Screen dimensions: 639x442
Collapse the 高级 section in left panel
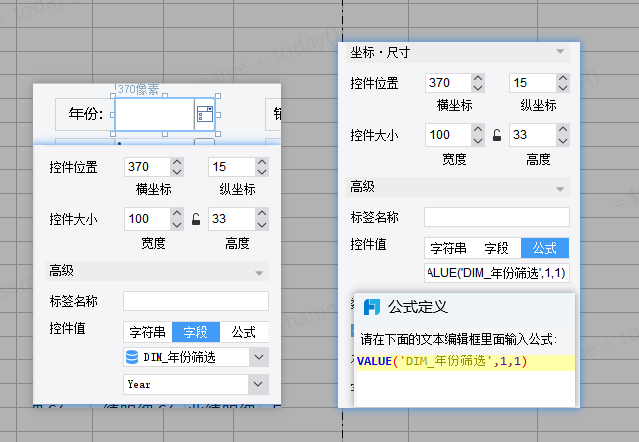coord(259,273)
